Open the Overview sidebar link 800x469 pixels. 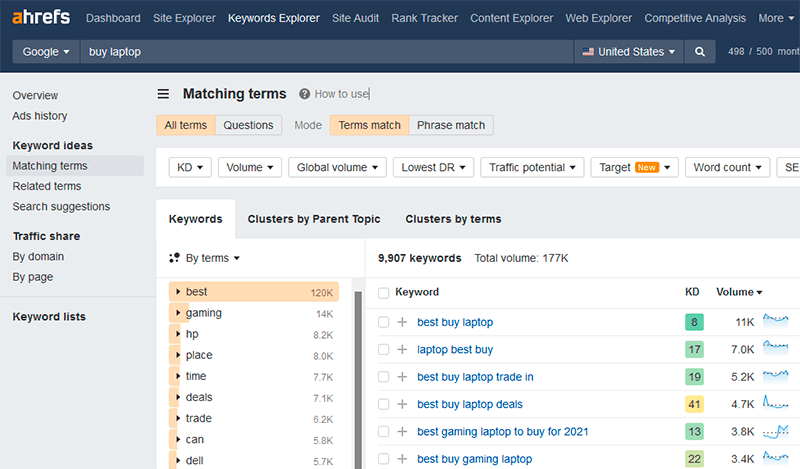pos(35,95)
